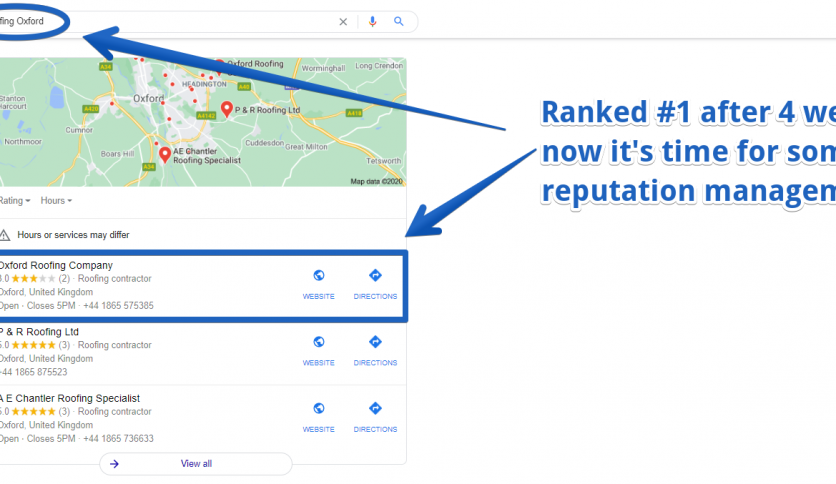Open the P & R Roofing Ltd website via the globe icon
Viewport: 836px width, 484px height.
click(x=318, y=342)
